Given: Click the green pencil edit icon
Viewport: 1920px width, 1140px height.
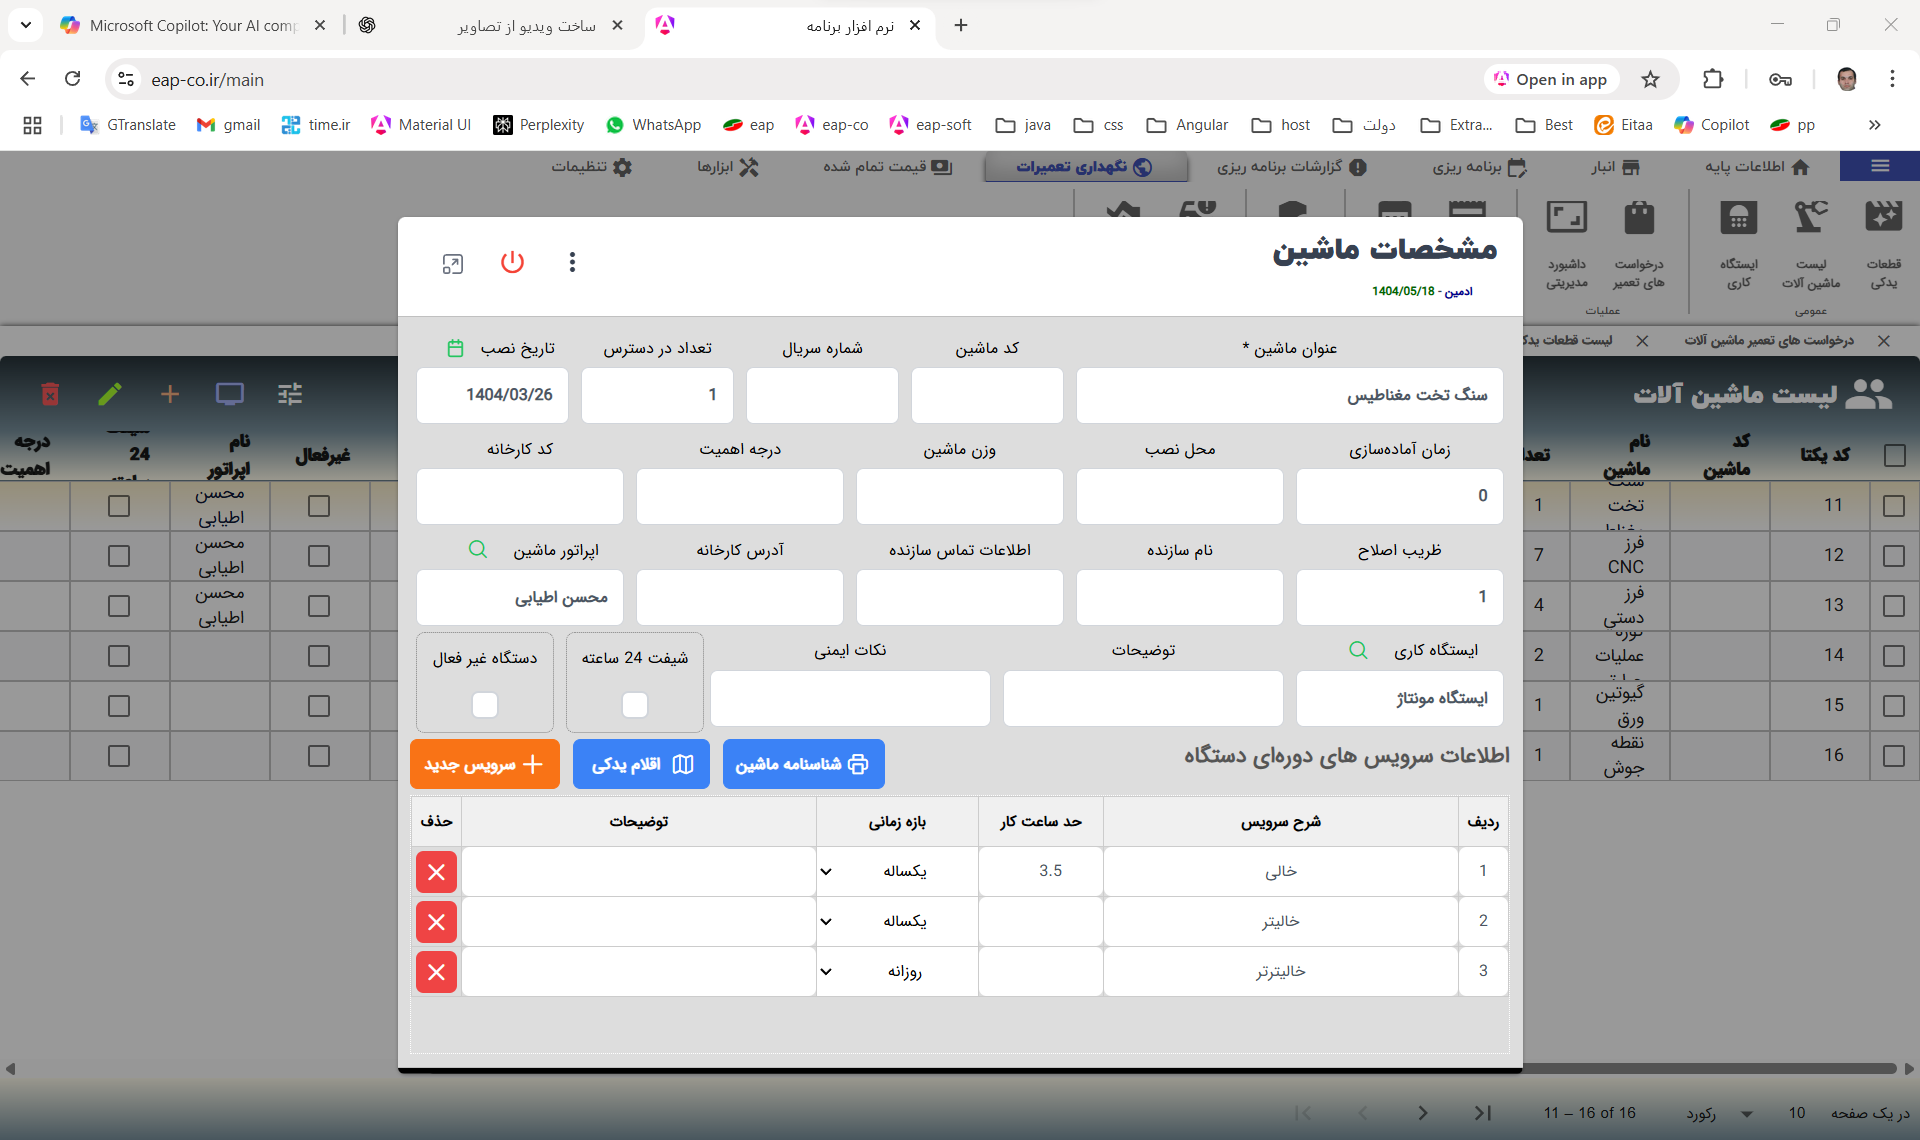Looking at the screenshot, I should tap(110, 394).
